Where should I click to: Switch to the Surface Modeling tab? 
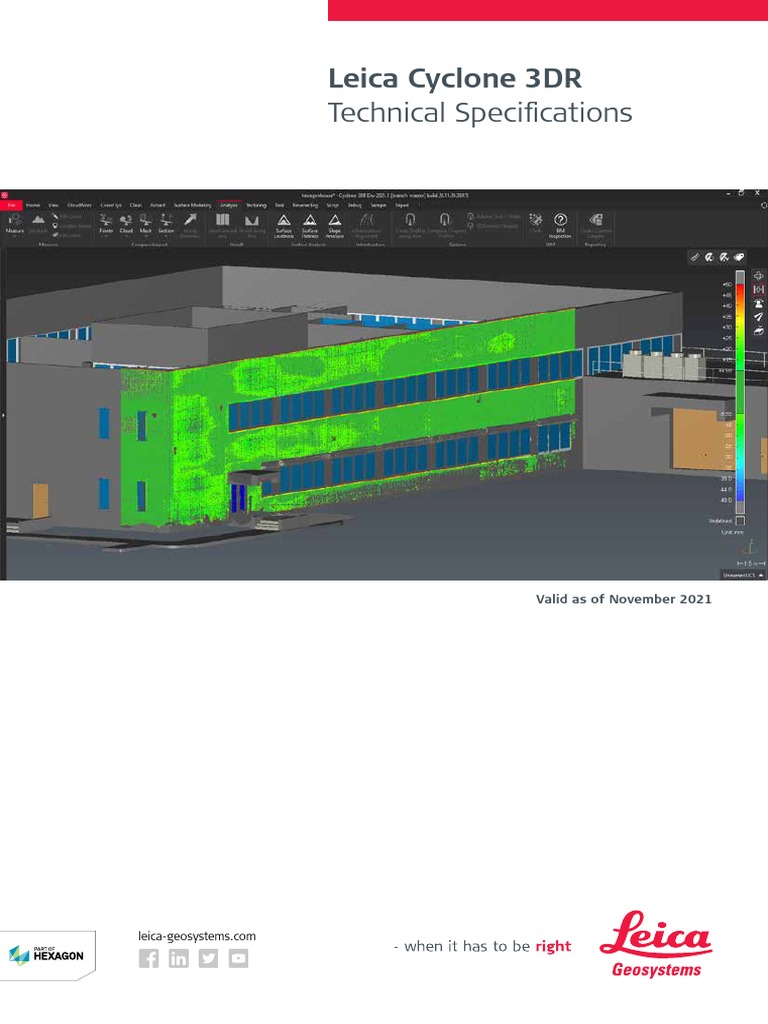[x=192, y=204]
